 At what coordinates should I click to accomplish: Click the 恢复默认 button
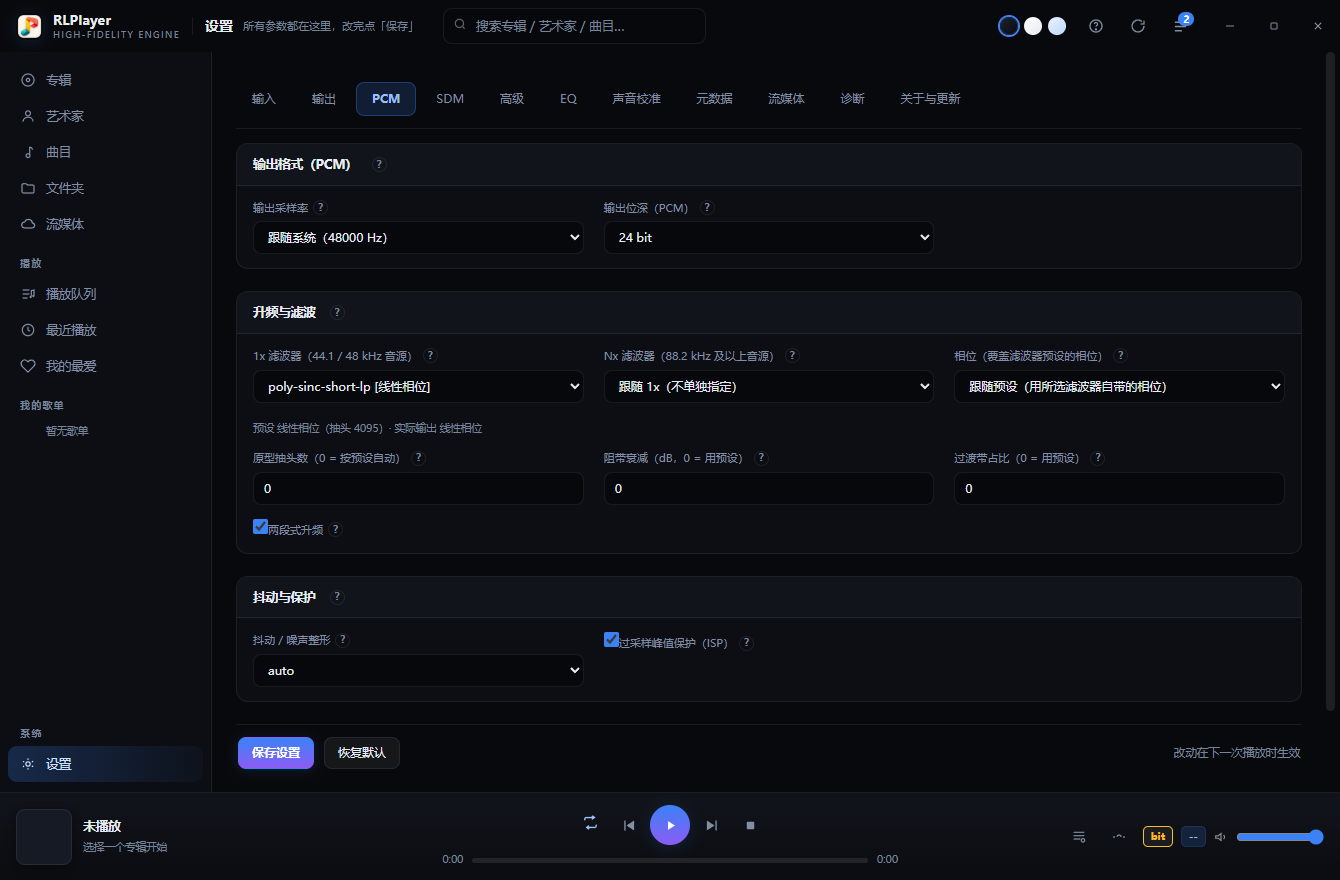point(362,753)
